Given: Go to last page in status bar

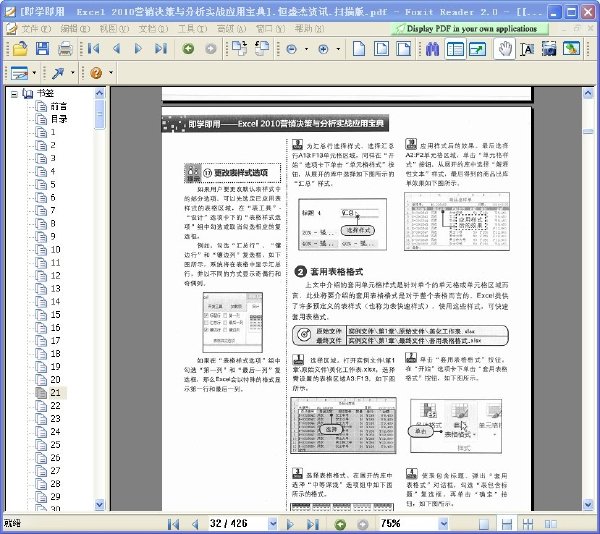Looking at the screenshot, I should pyautogui.click(x=312, y=524).
